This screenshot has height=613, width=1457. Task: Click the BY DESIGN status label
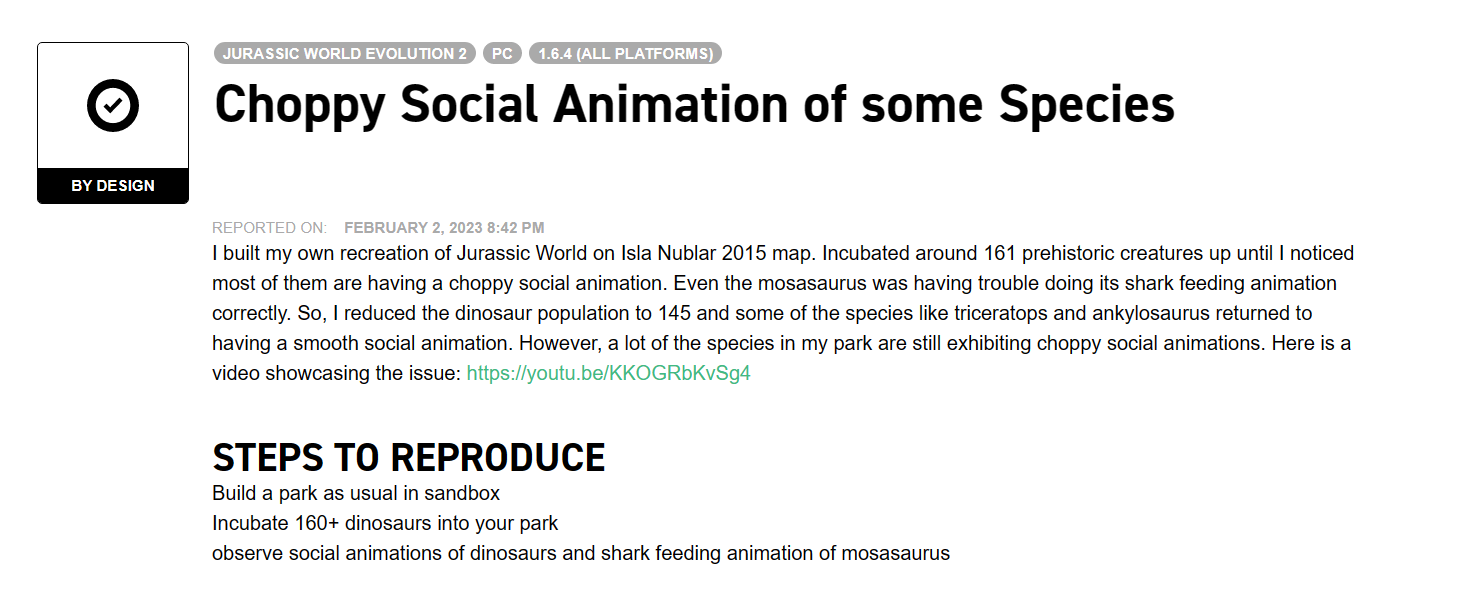(x=113, y=186)
